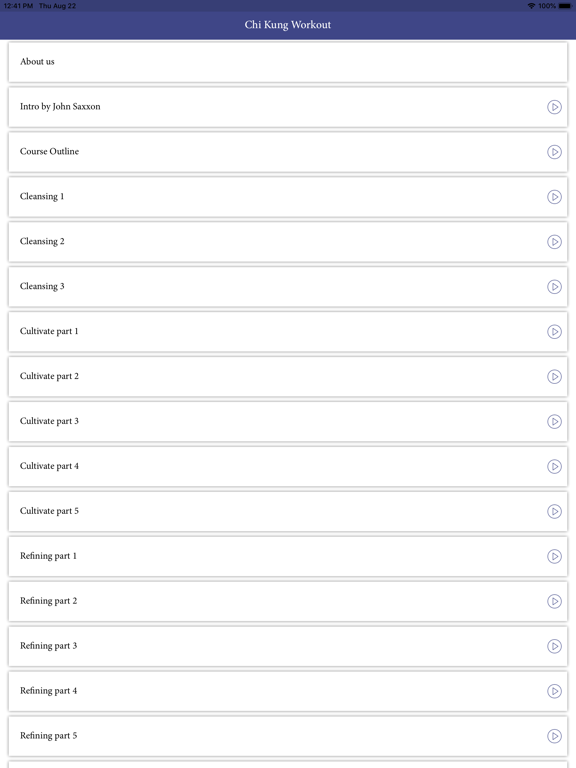Click the Chi Kung Workout title
Viewport: 576px width, 768px height.
pos(288,24)
